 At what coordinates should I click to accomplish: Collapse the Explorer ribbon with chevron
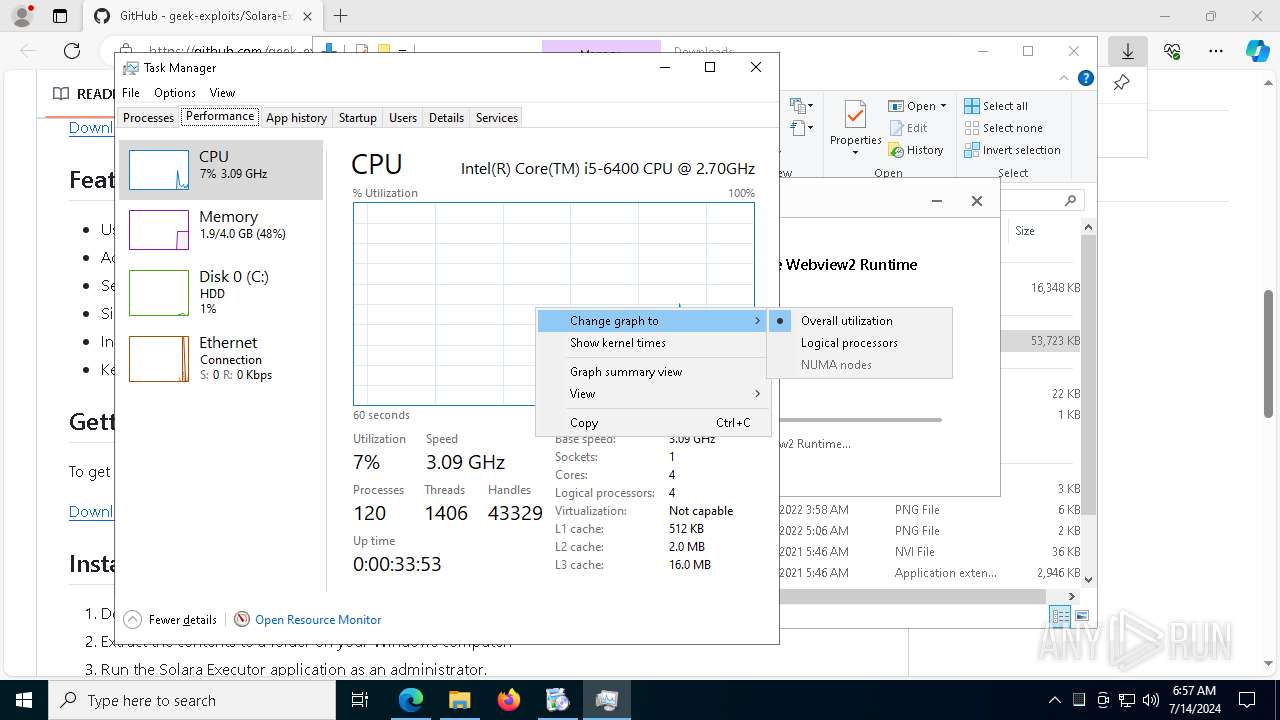point(1064,78)
